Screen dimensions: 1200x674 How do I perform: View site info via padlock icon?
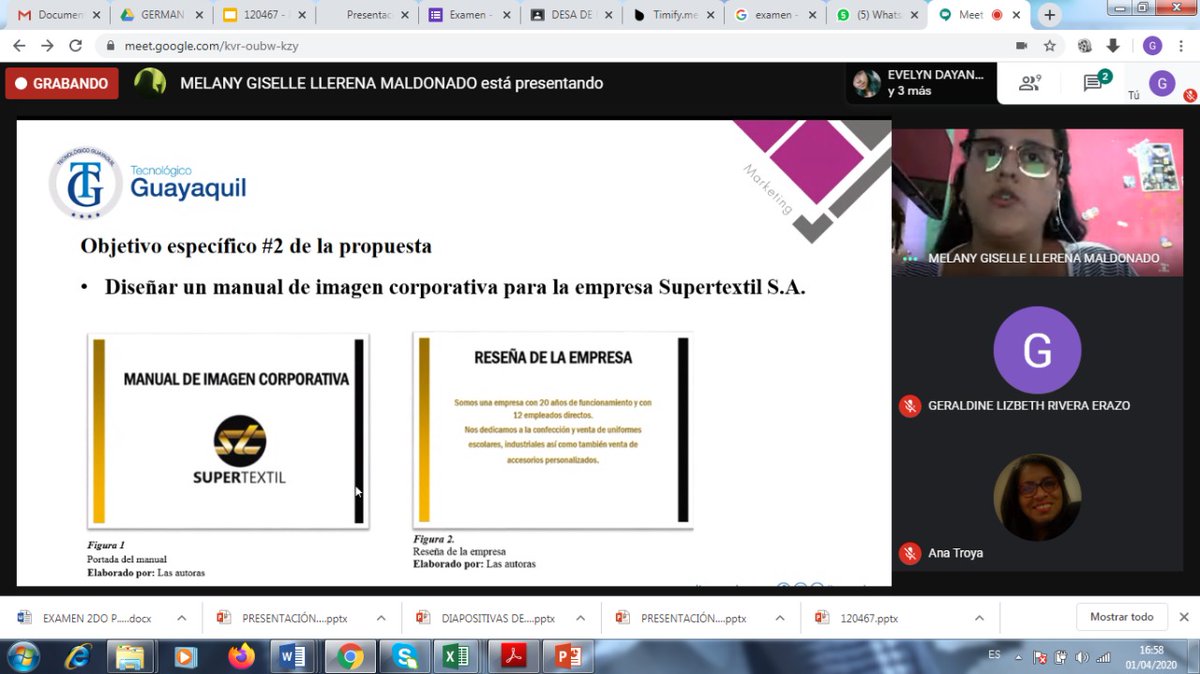coord(110,46)
